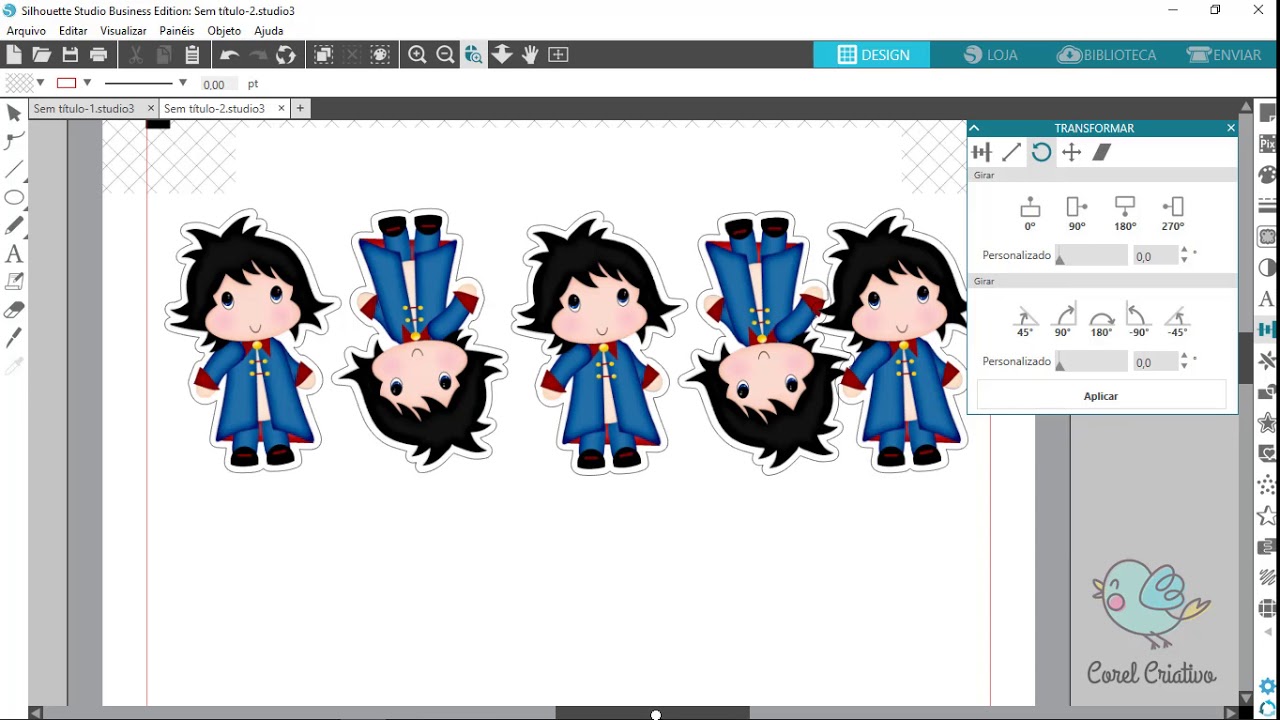1280x720 pixels.
Task: Set rotation to 180° preset
Action: 1125,213
